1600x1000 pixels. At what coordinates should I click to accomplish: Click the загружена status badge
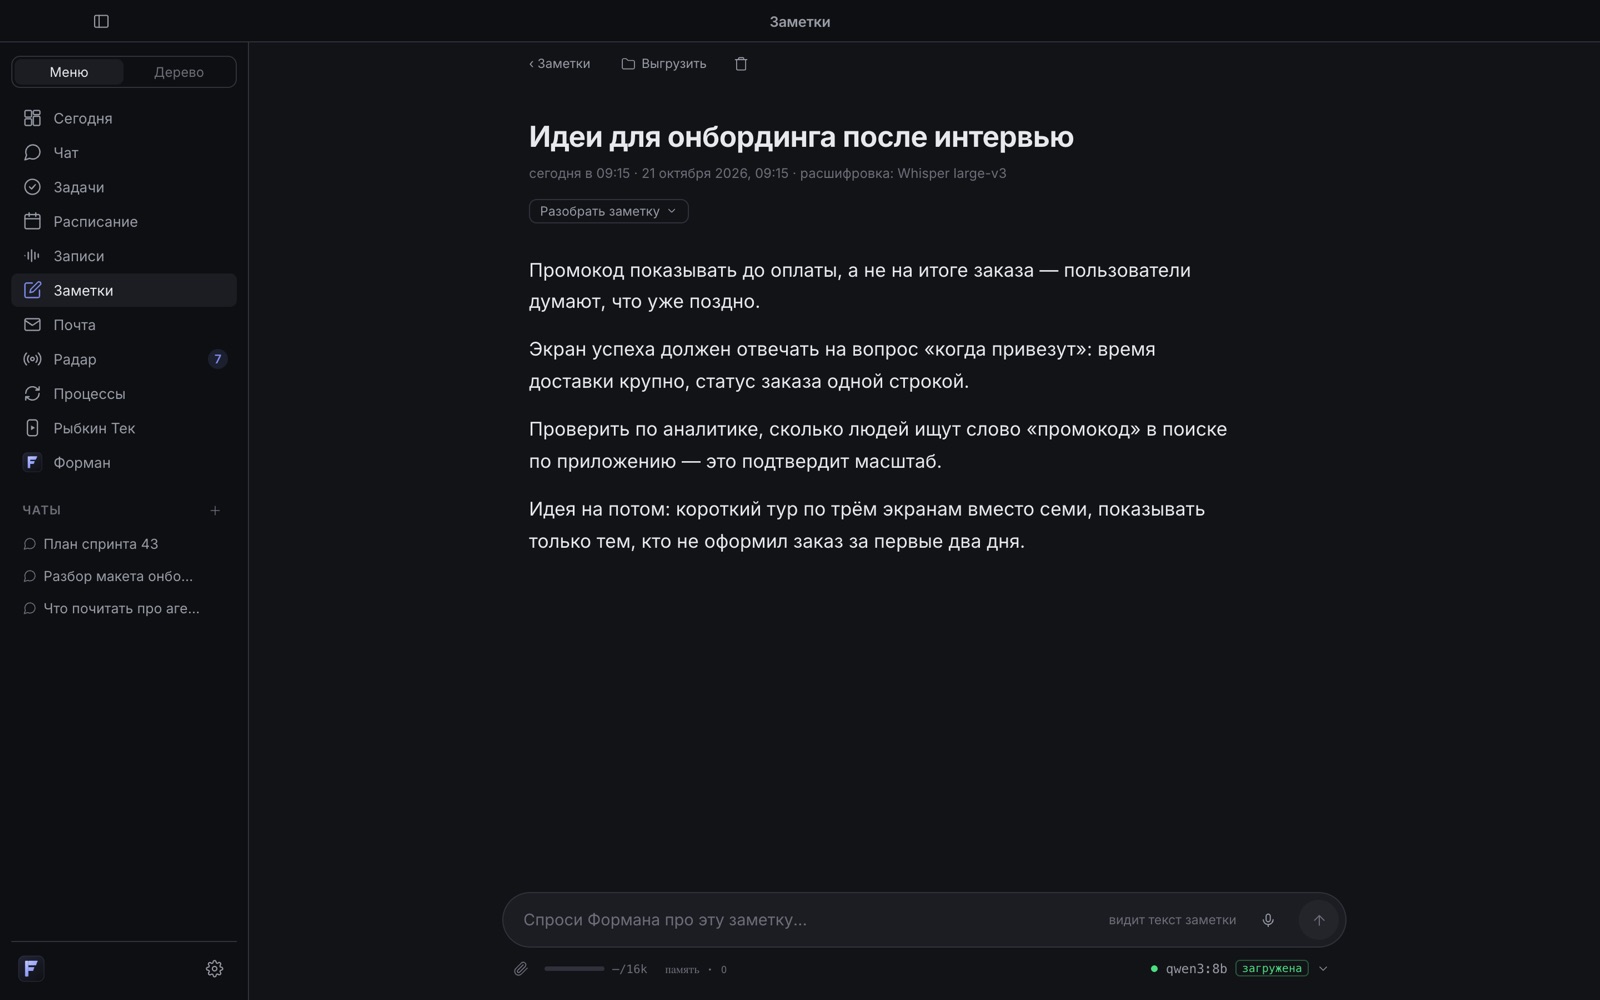1272,968
